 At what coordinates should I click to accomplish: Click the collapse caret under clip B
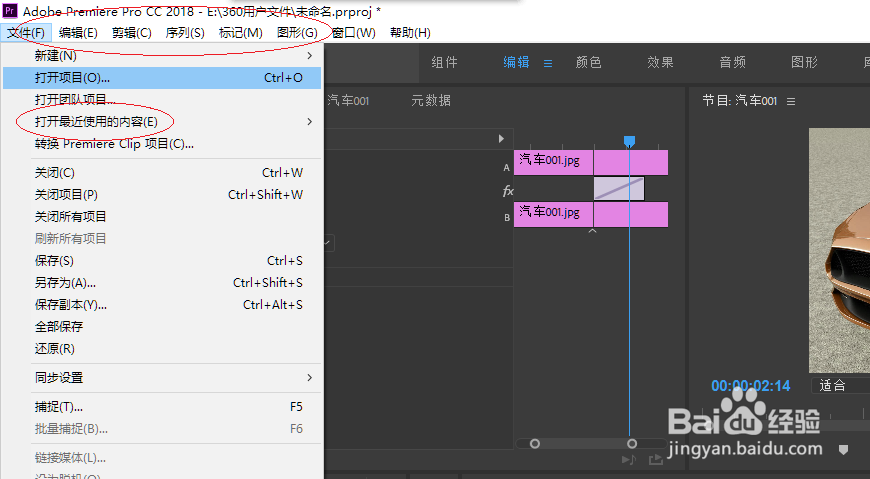coord(593,231)
